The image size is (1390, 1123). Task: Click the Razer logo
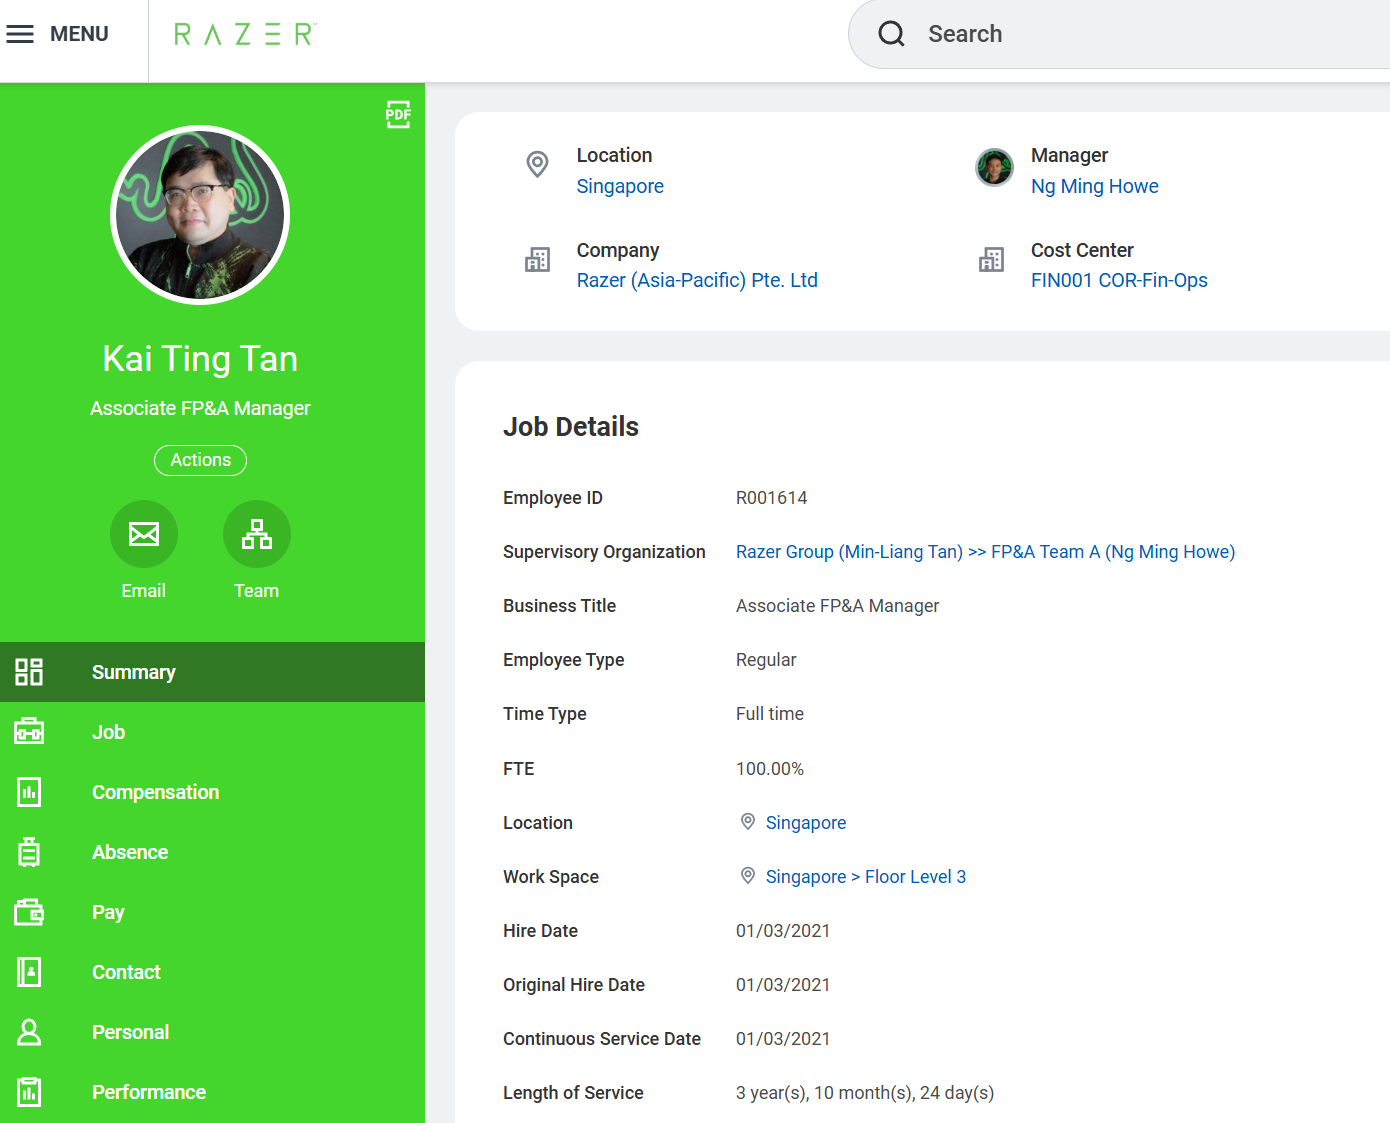[x=245, y=34]
